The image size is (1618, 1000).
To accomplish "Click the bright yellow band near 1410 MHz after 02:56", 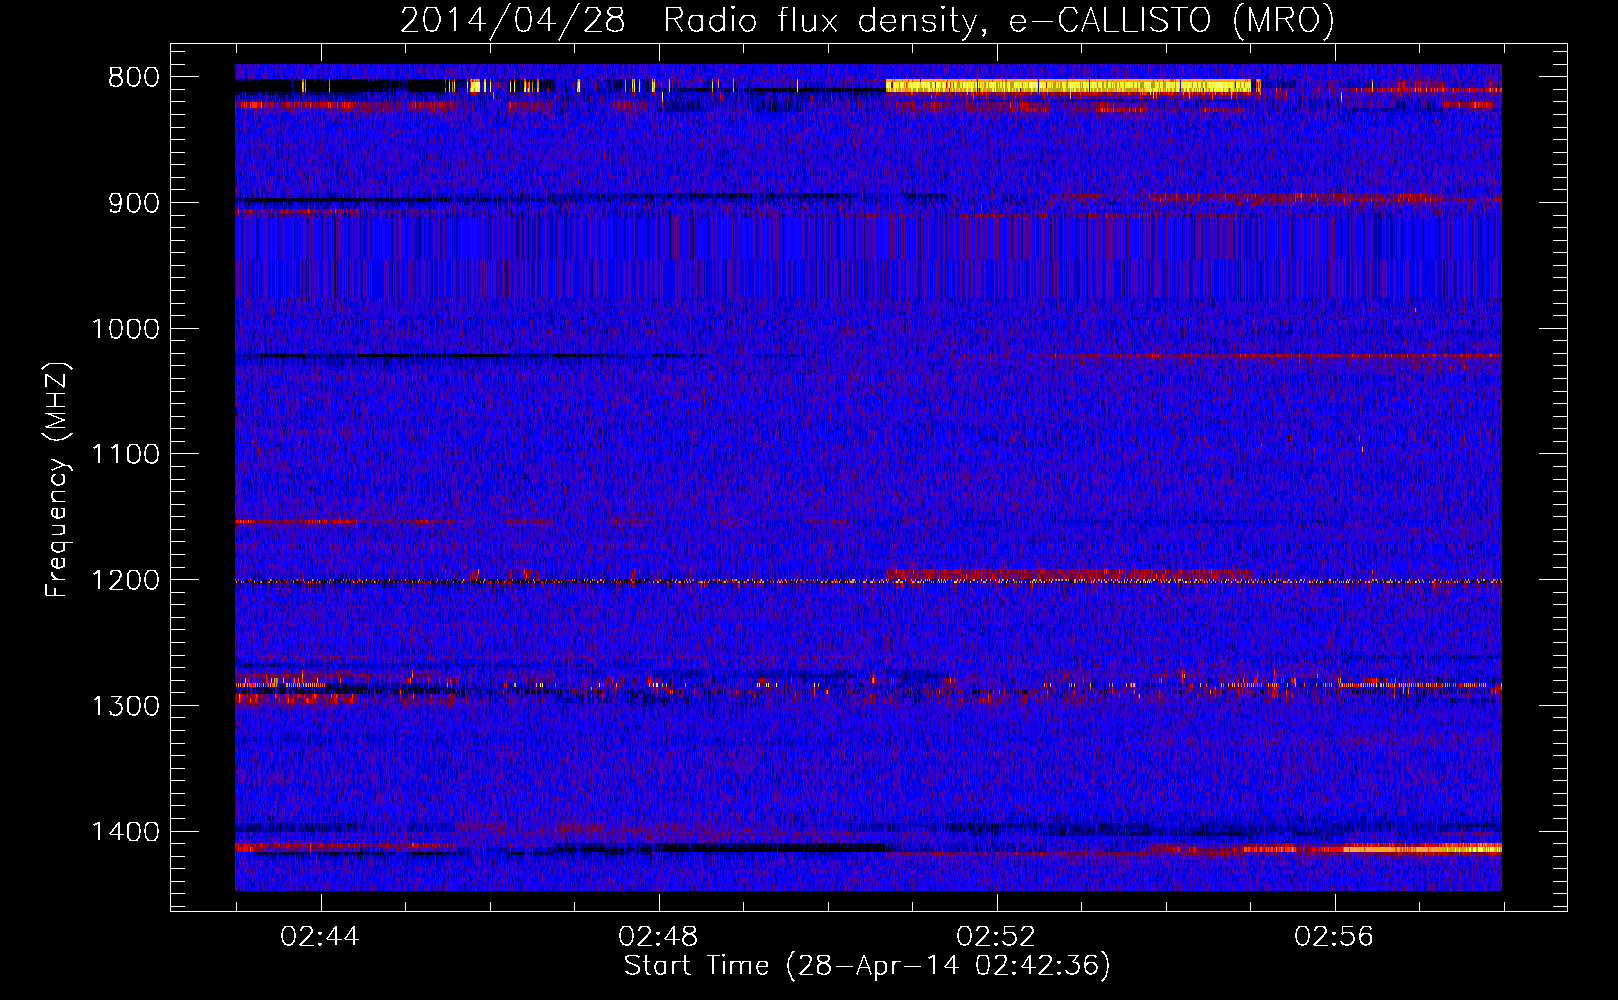I will 1422,849.
